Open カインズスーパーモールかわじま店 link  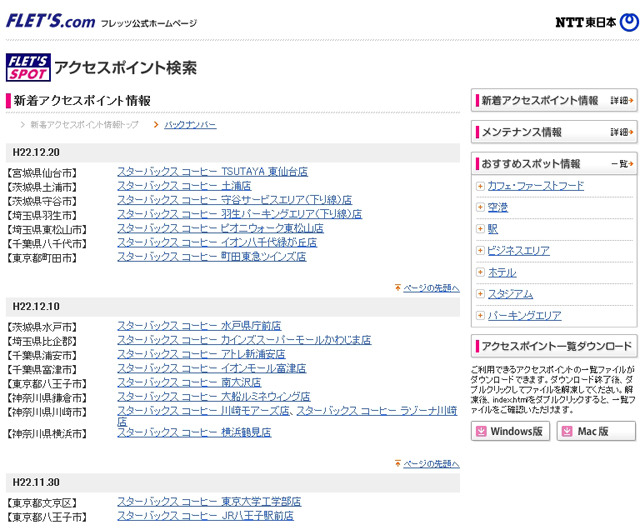[244, 340]
